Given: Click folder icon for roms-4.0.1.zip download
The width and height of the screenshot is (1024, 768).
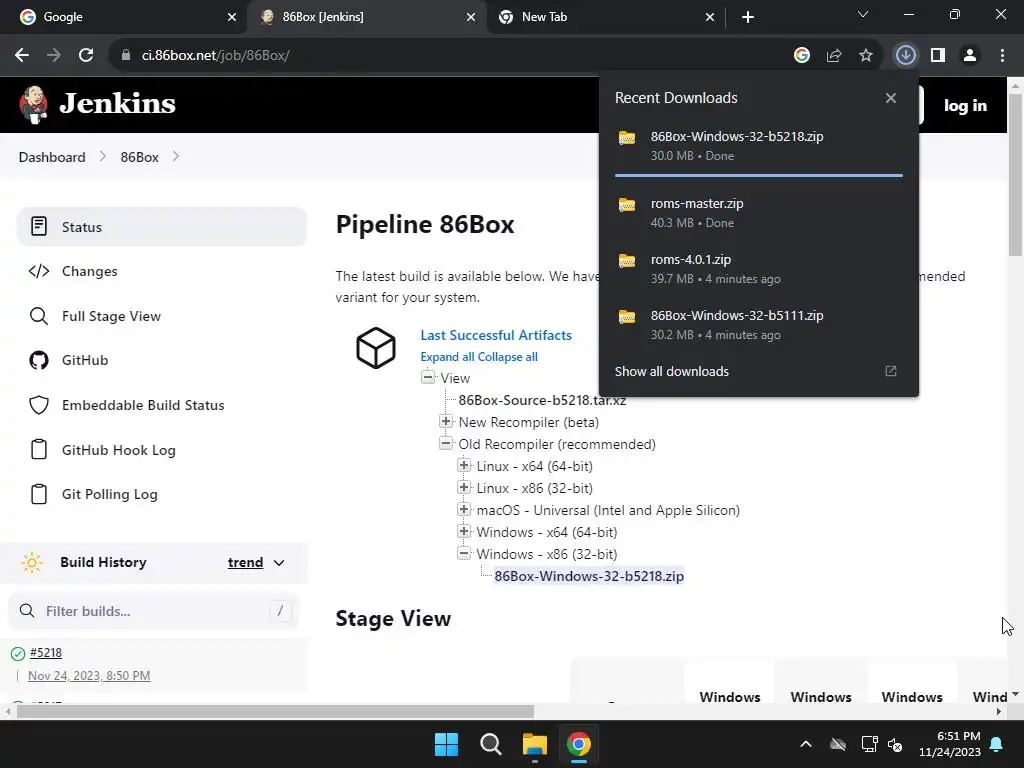Looking at the screenshot, I should tap(626, 261).
